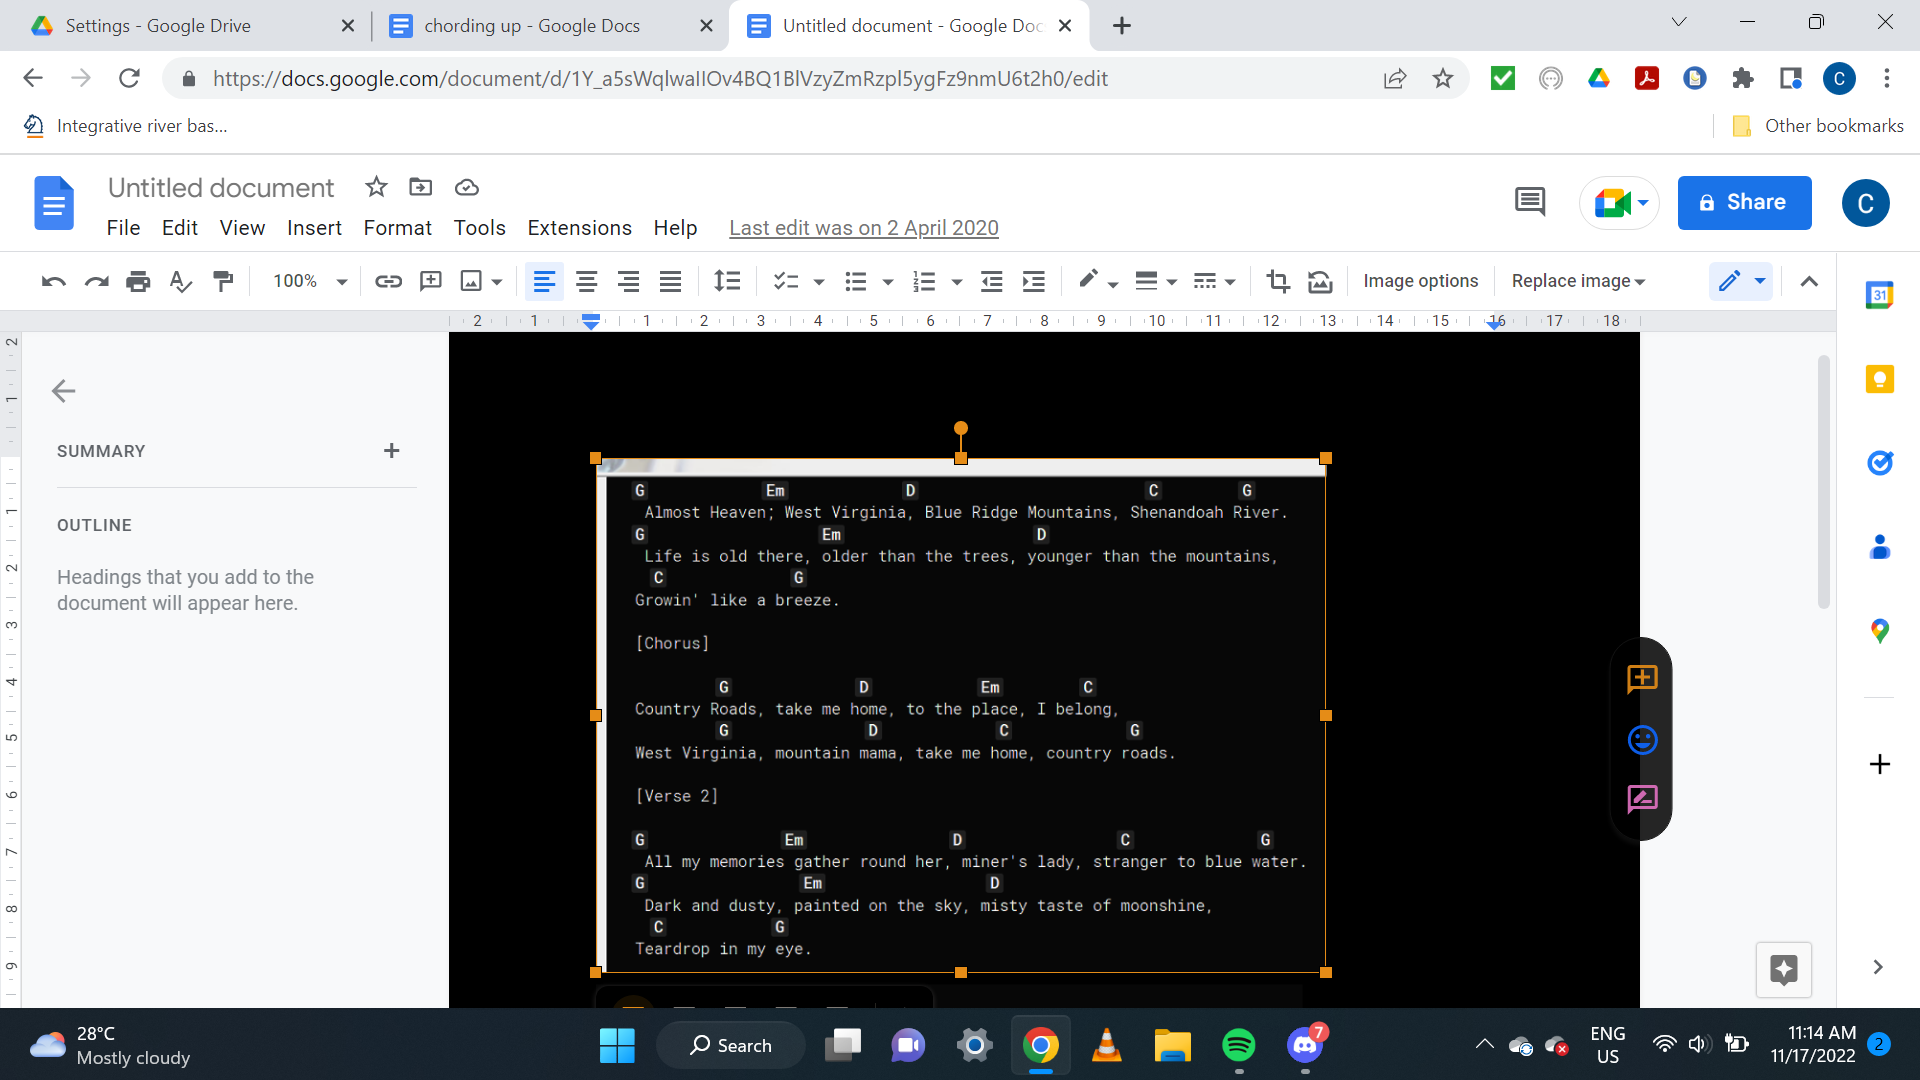Image resolution: width=1920 pixels, height=1080 pixels.
Task: Click the crop image icon
Action: (1277, 281)
